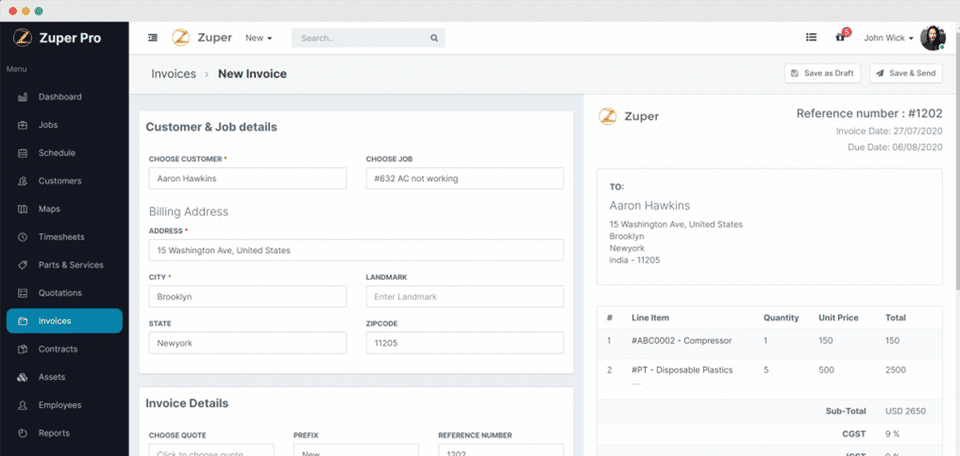960x456 pixels.
Task: Go to Dashboard in the menu
Action: 60,97
